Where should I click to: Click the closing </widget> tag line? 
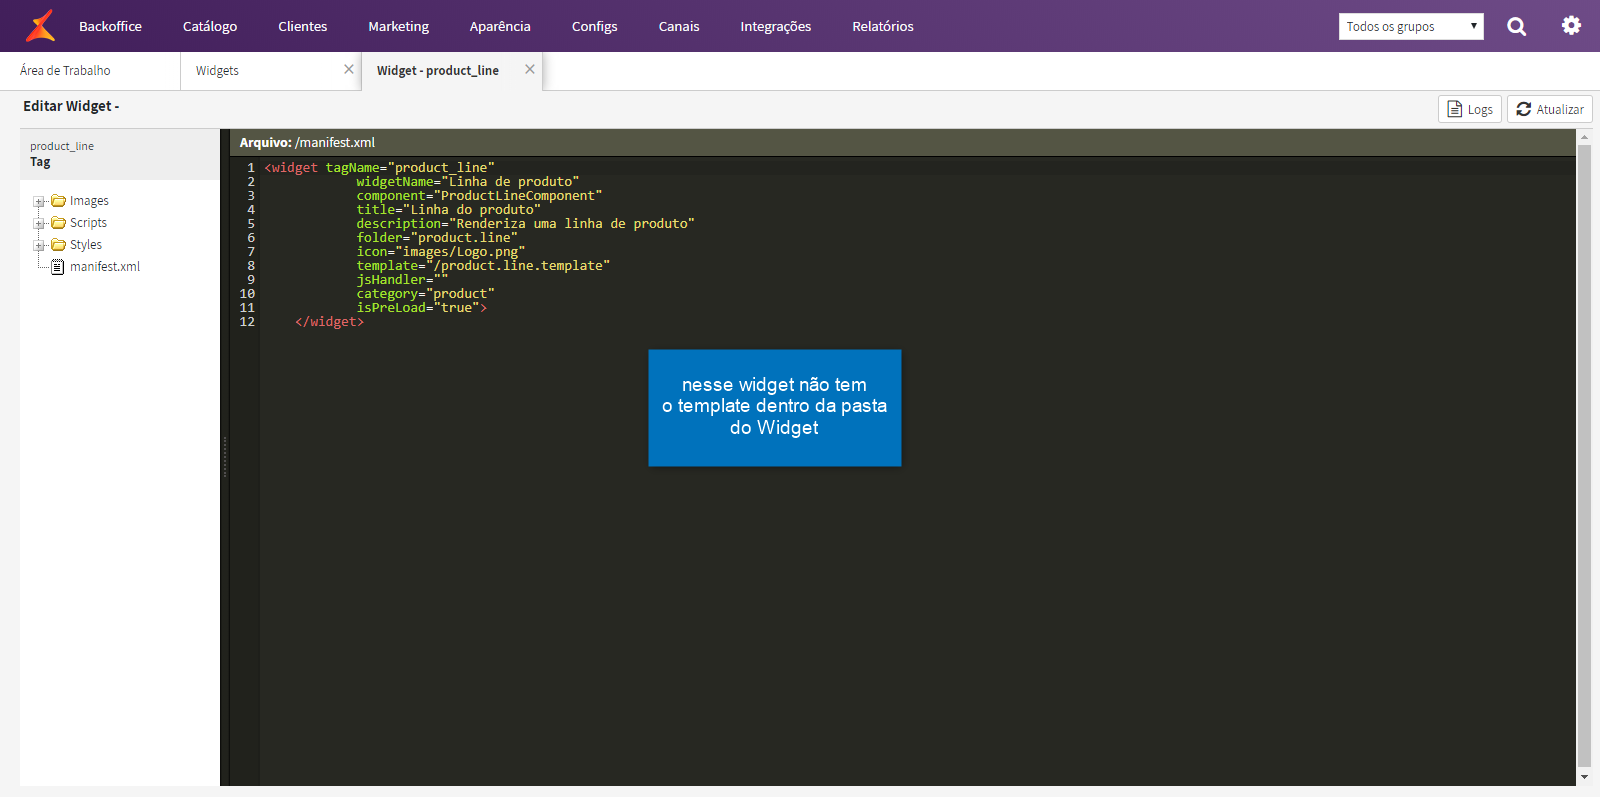point(329,322)
